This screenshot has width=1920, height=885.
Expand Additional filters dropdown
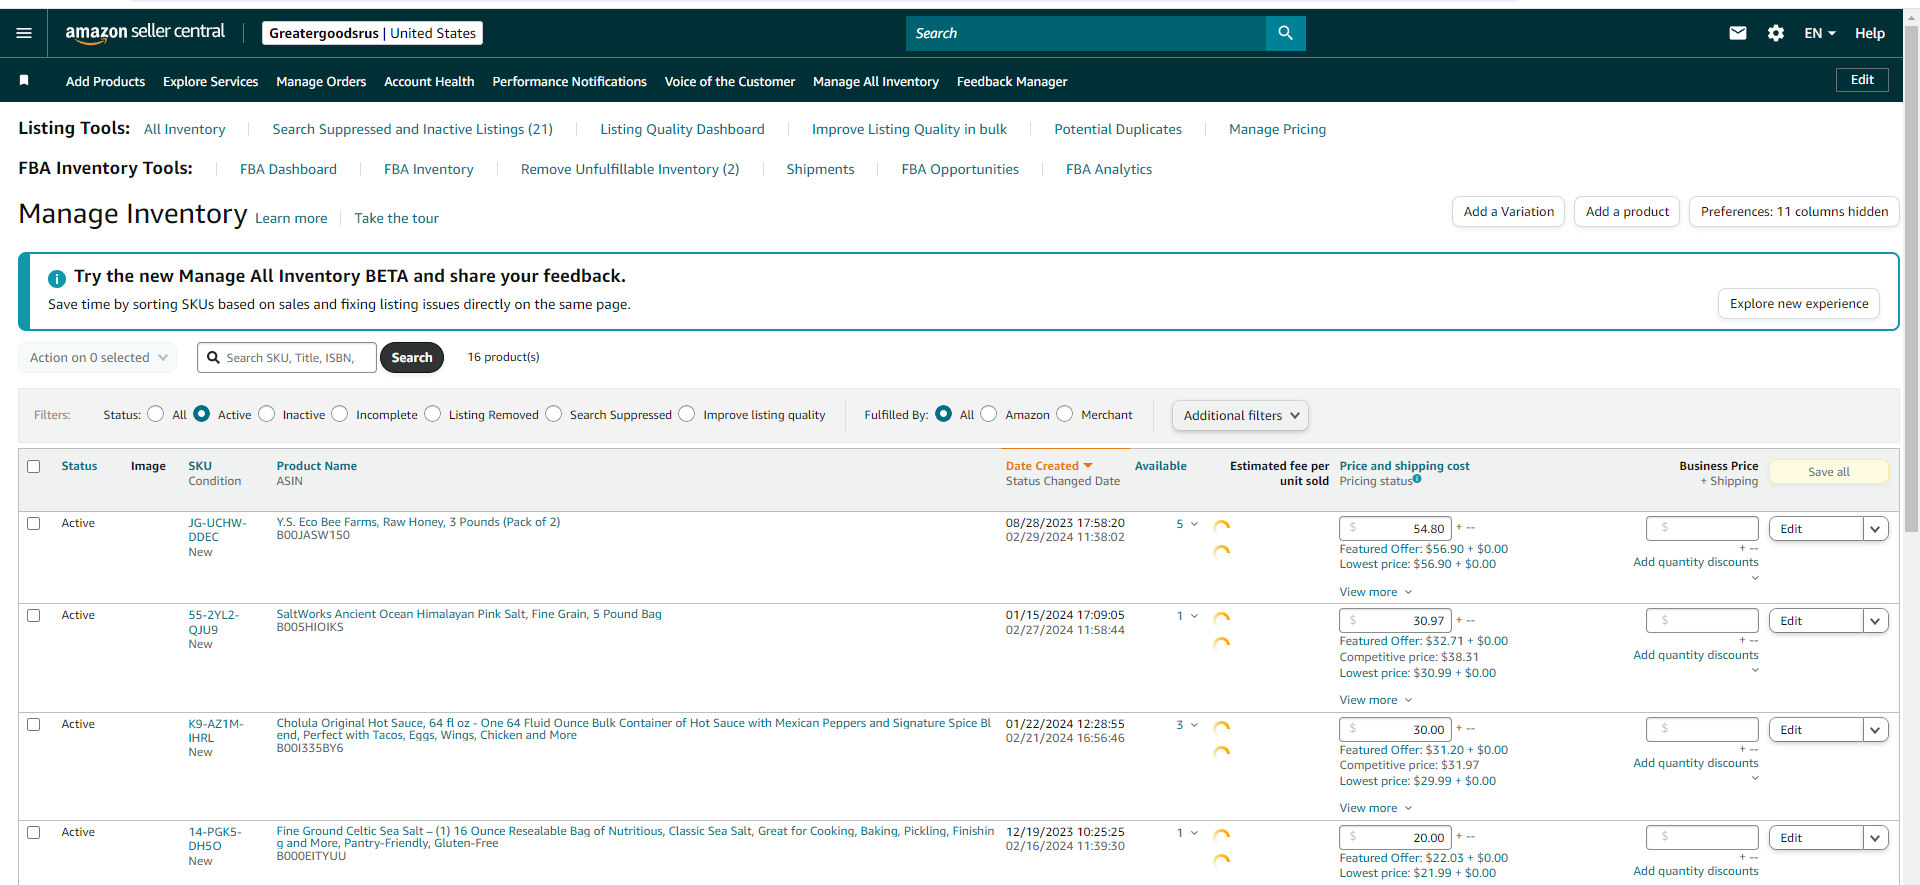(x=1240, y=415)
